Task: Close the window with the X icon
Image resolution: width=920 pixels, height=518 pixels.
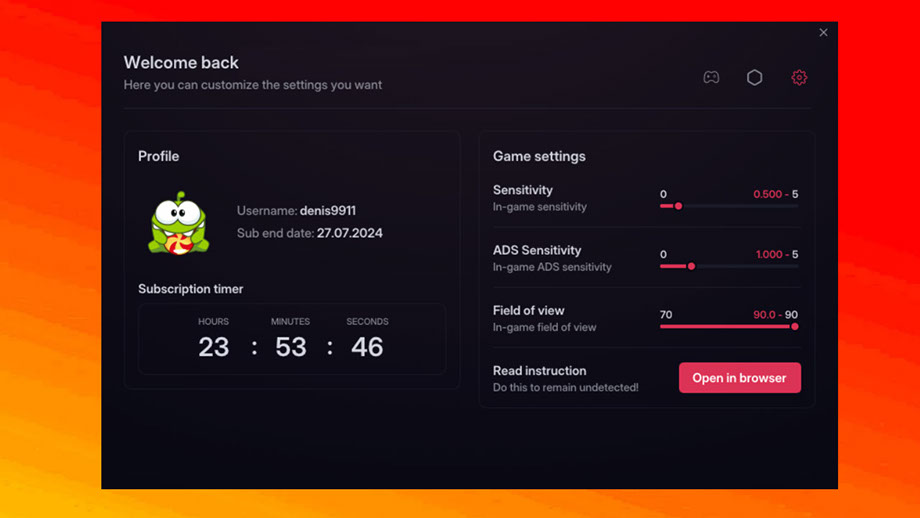Action: click(823, 33)
